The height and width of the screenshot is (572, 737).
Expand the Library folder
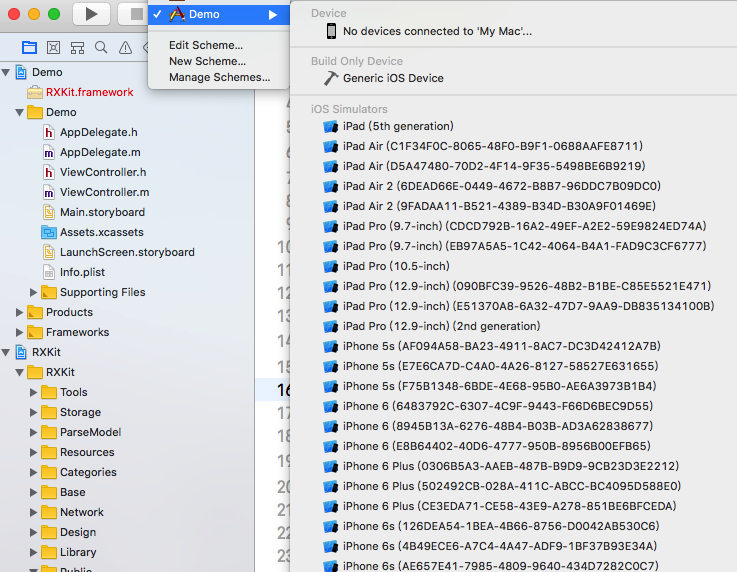pos(33,552)
